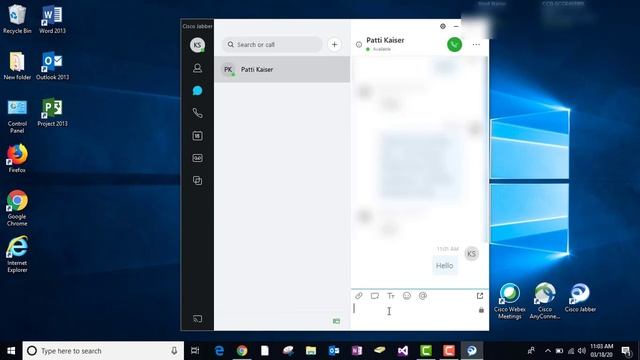This screenshot has width=640, height=360.
Task: Select Project 2013 desktop shortcut
Action: [52, 112]
